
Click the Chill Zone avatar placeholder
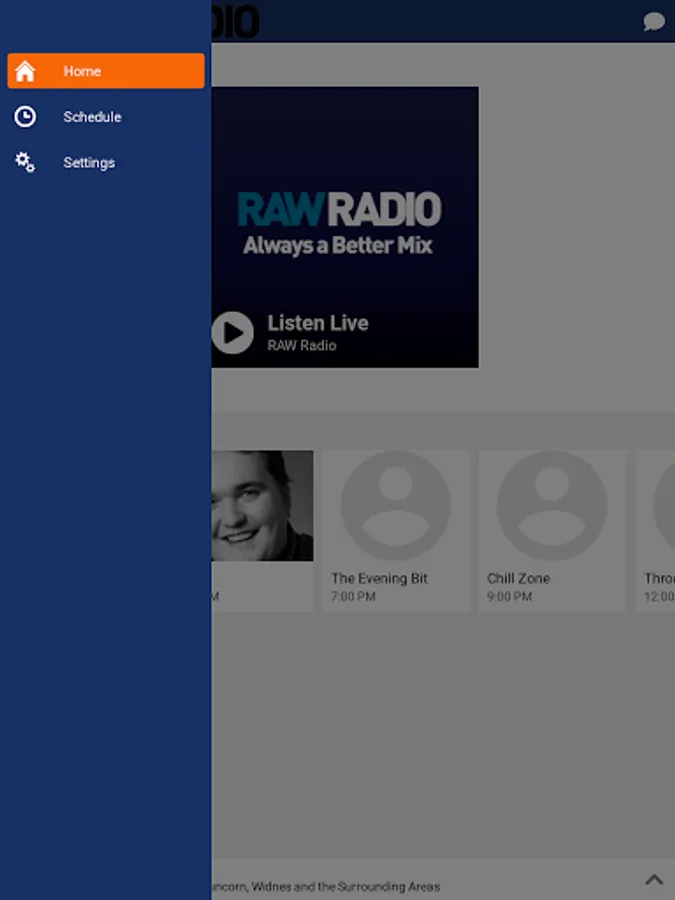point(552,506)
